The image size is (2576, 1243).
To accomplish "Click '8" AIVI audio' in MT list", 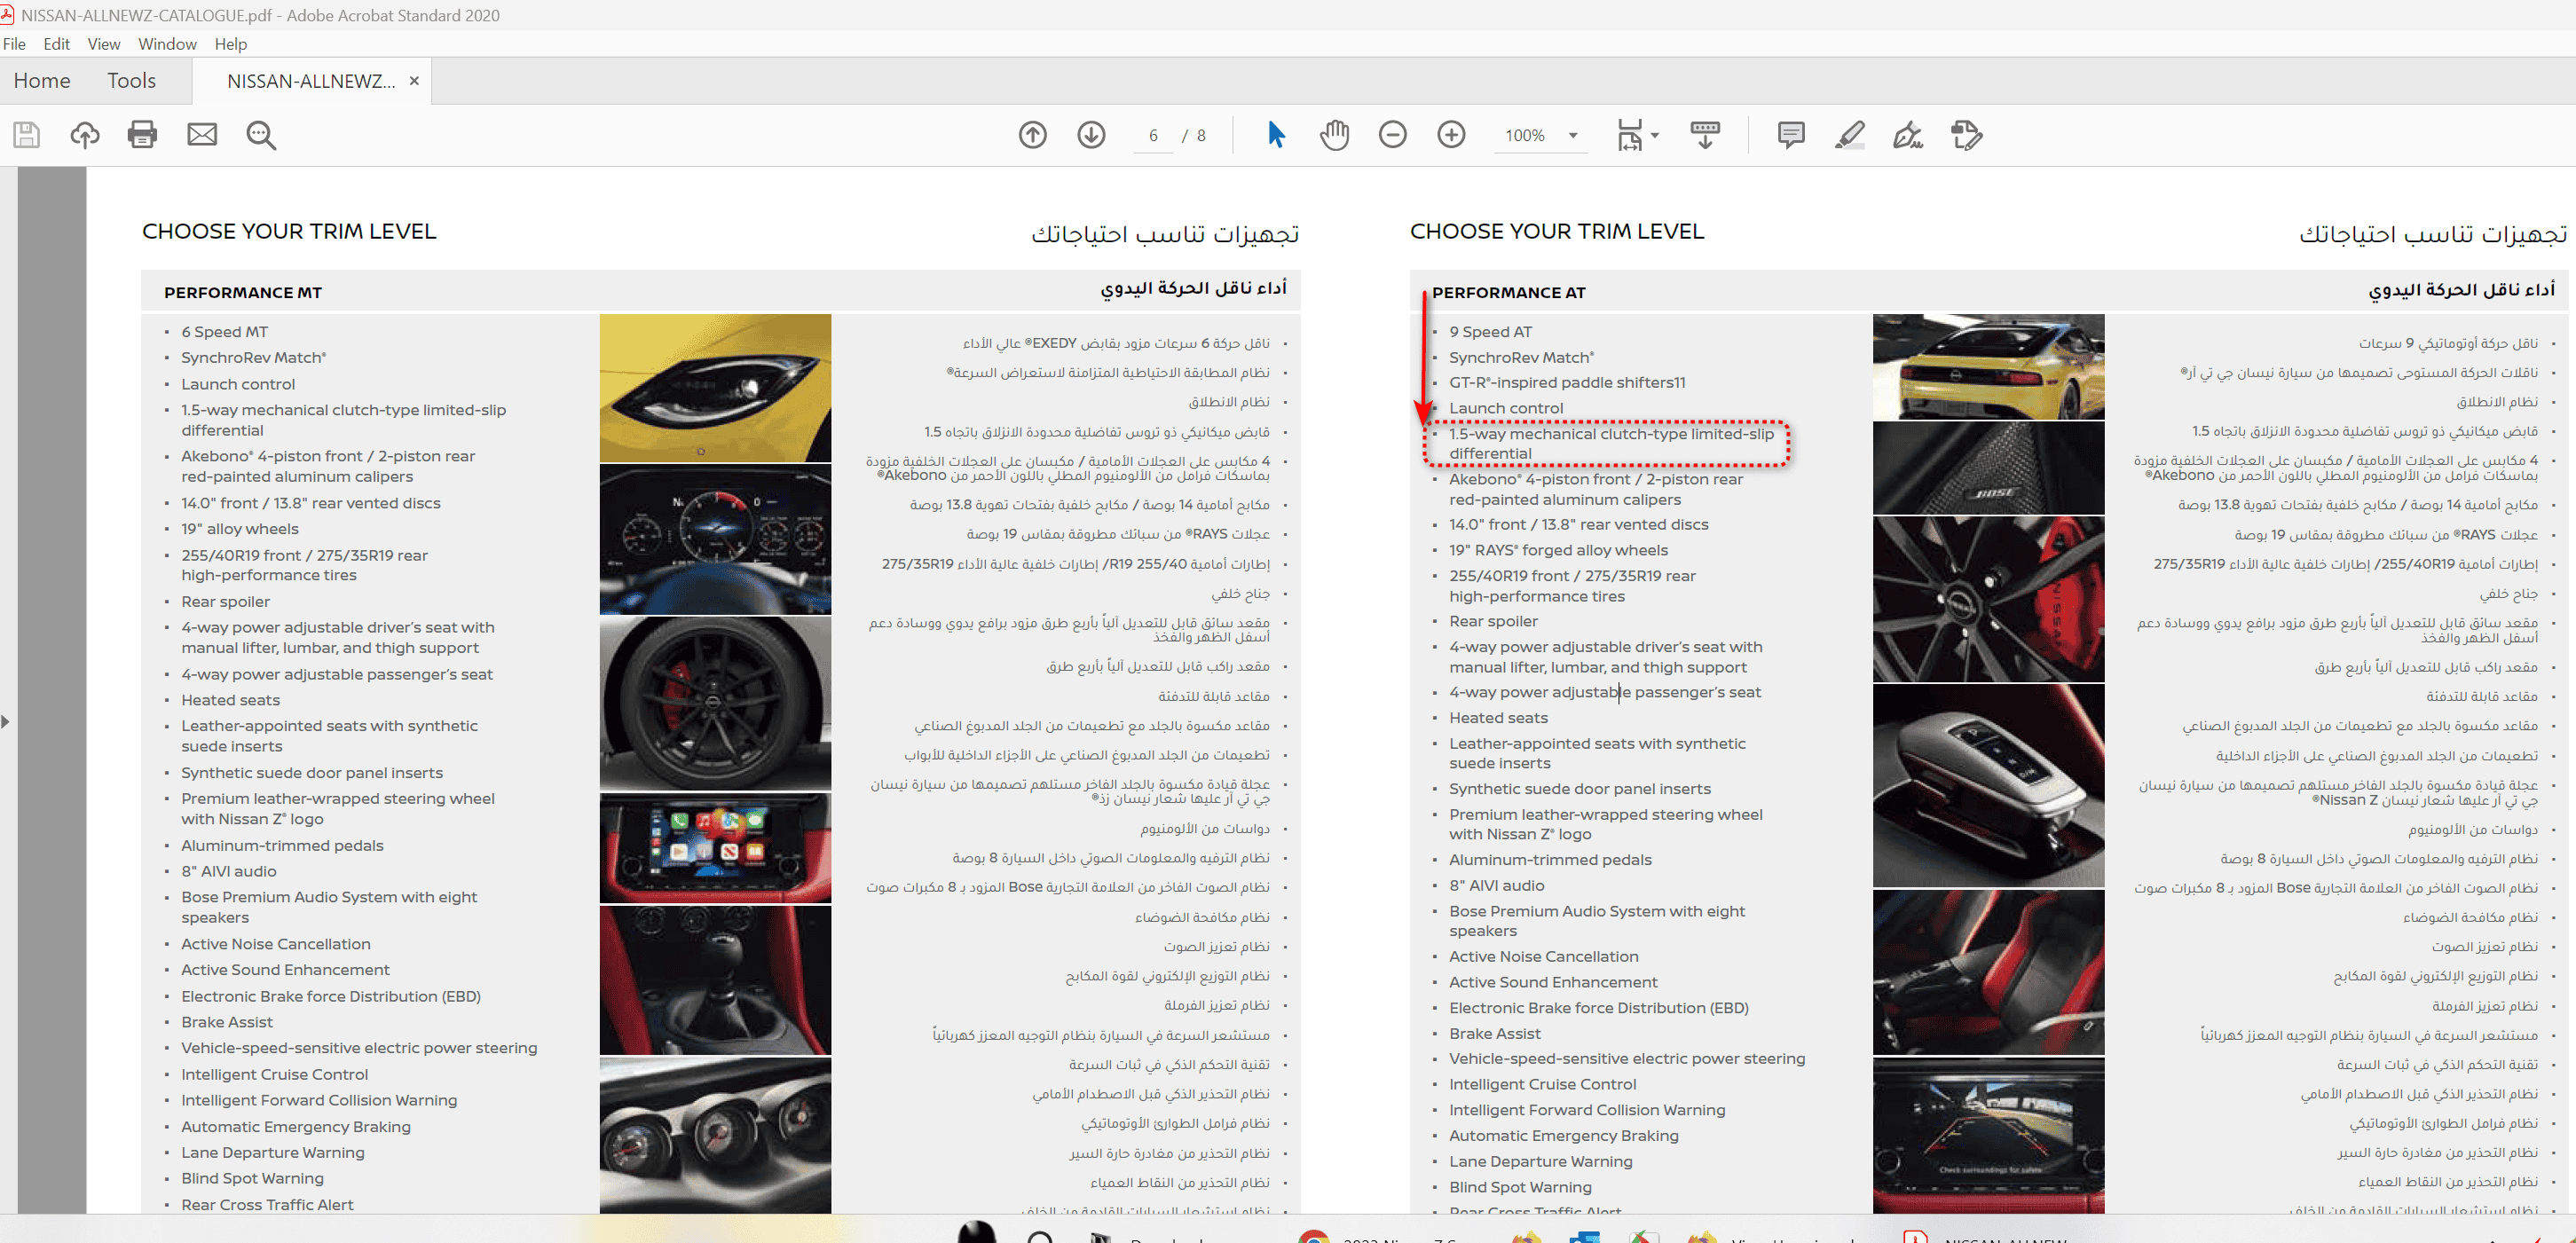I will pyautogui.click(x=228, y=871).
